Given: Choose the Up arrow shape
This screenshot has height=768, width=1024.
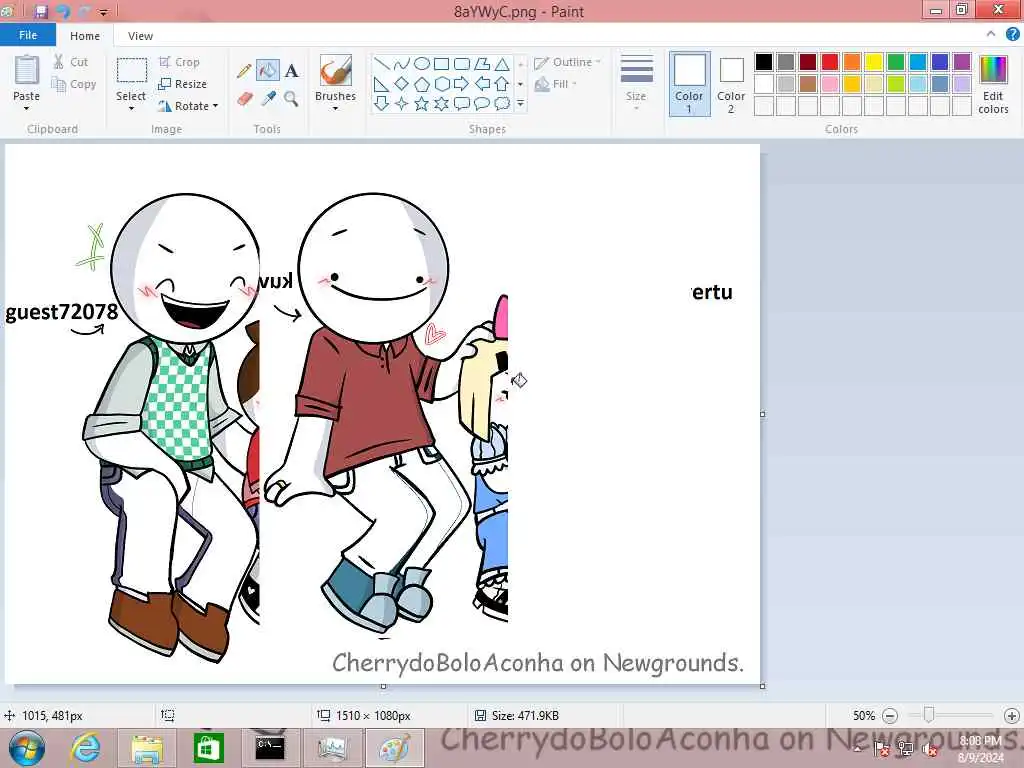Looking at the screenshot, I should [502, 84].
